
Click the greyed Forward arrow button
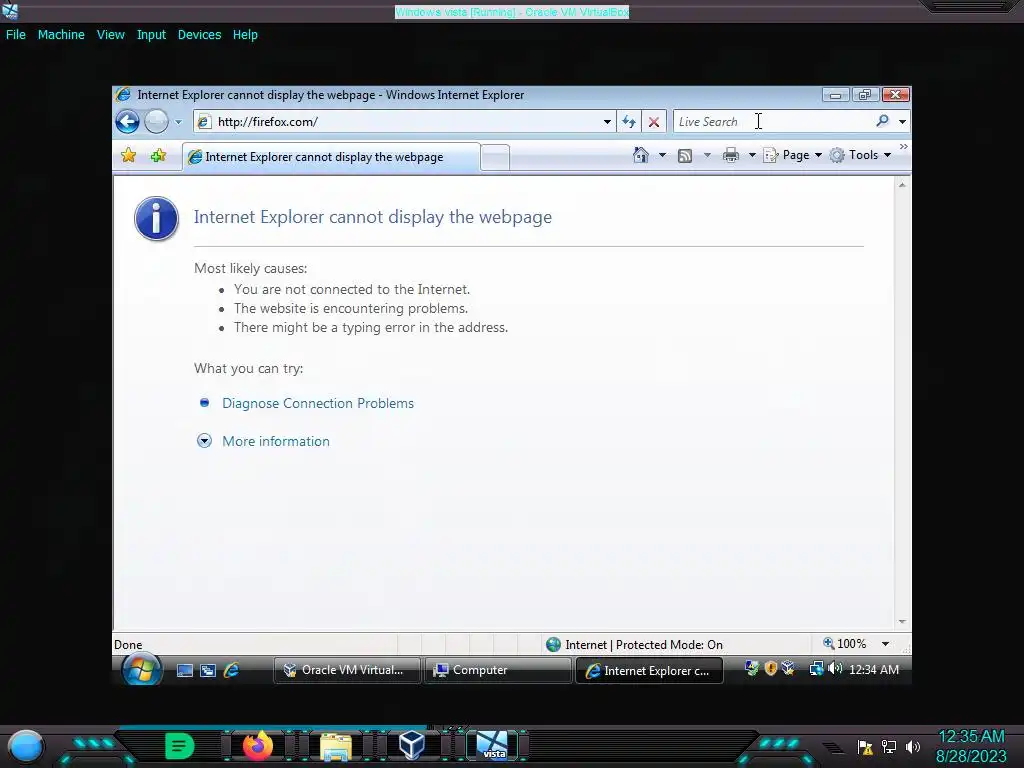(x=156, y=121)
